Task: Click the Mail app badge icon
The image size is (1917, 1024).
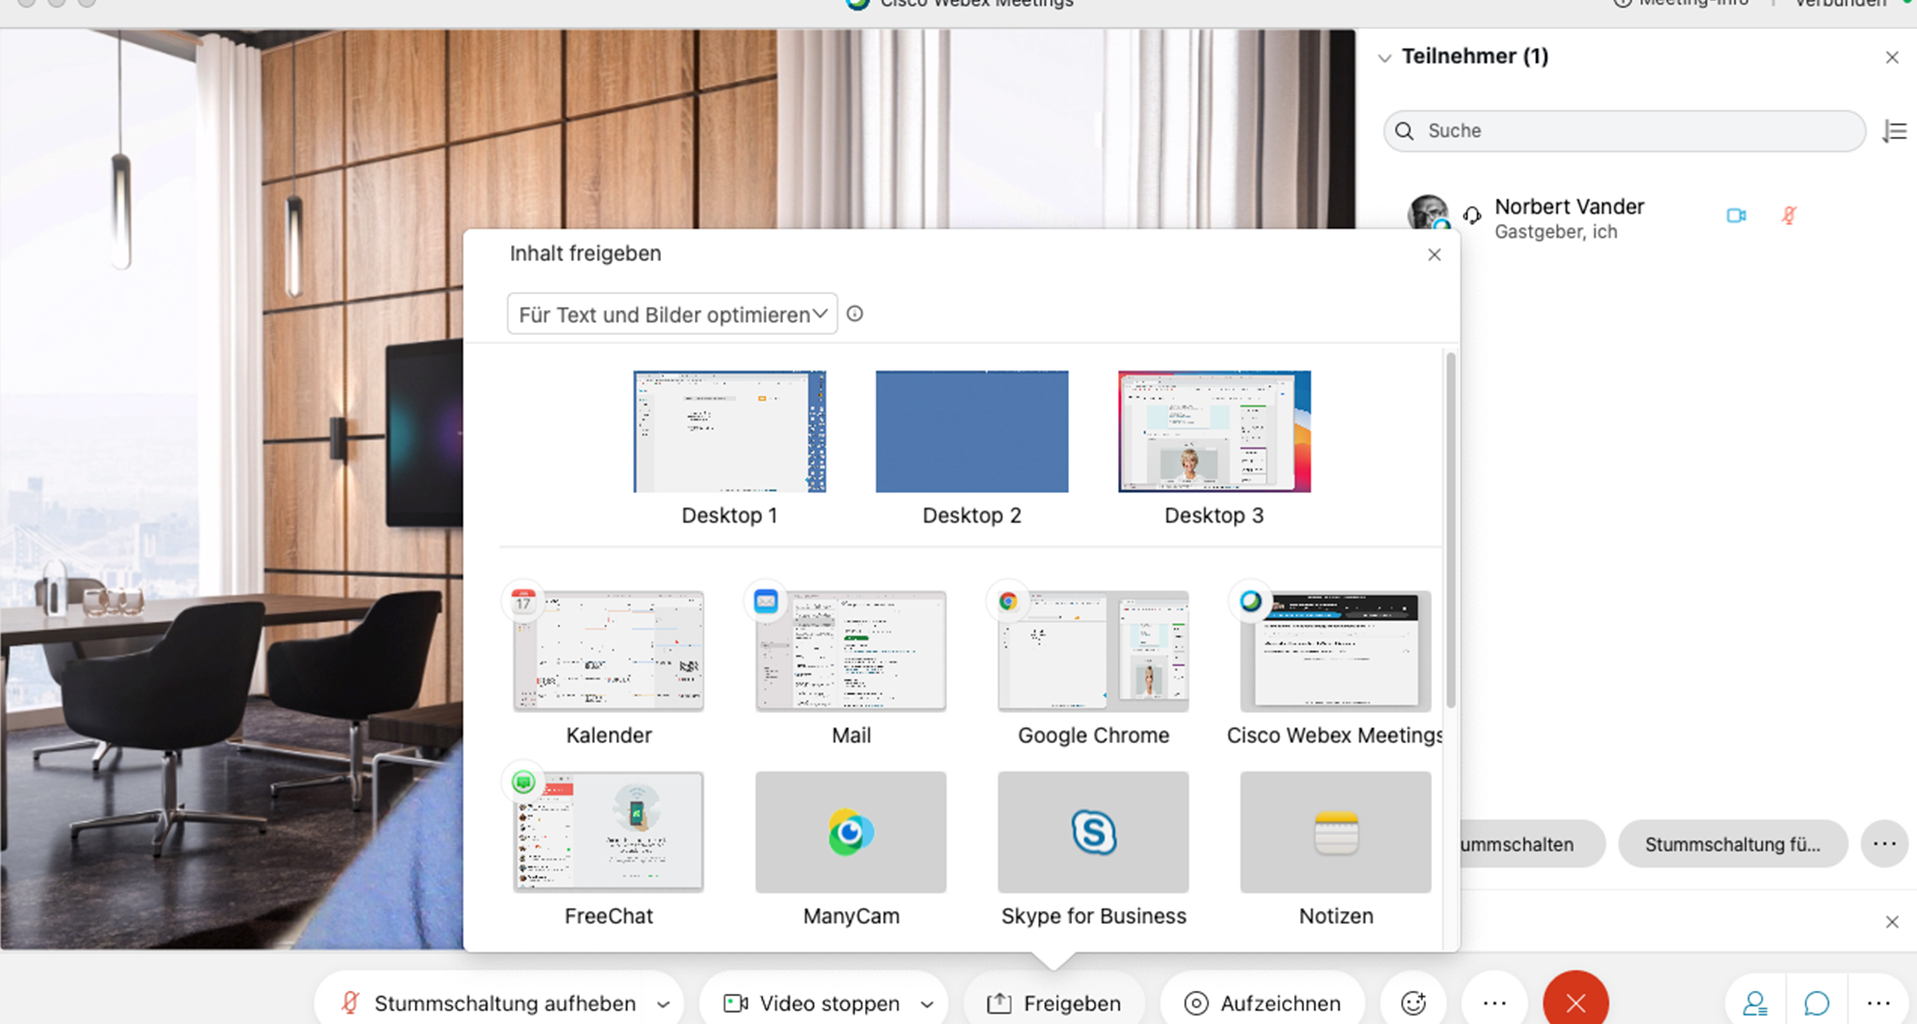Action: click(x=766, y=601)
